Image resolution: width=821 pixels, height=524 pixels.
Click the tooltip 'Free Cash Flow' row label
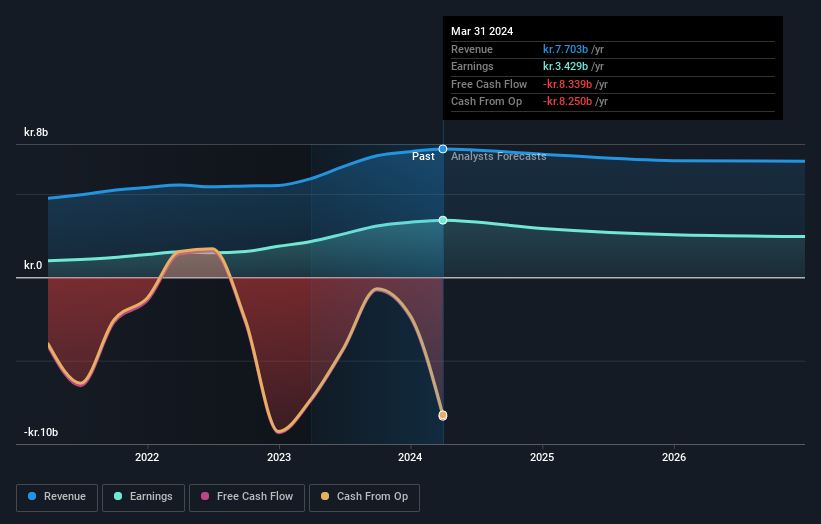coord(489,84)
